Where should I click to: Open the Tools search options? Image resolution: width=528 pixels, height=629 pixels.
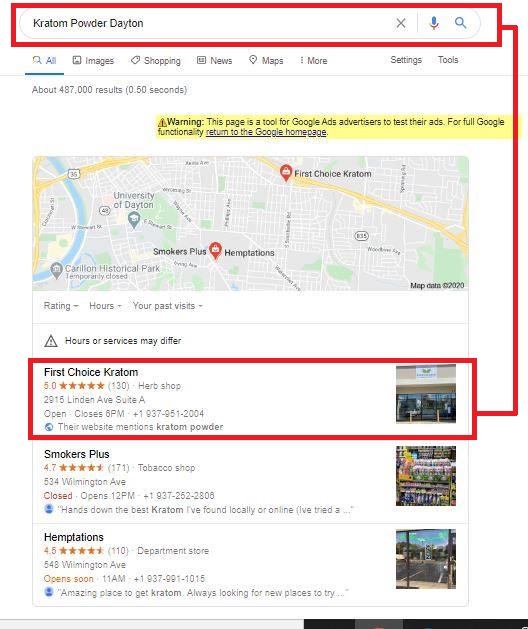pyautogui.click(x=448, y=60)
